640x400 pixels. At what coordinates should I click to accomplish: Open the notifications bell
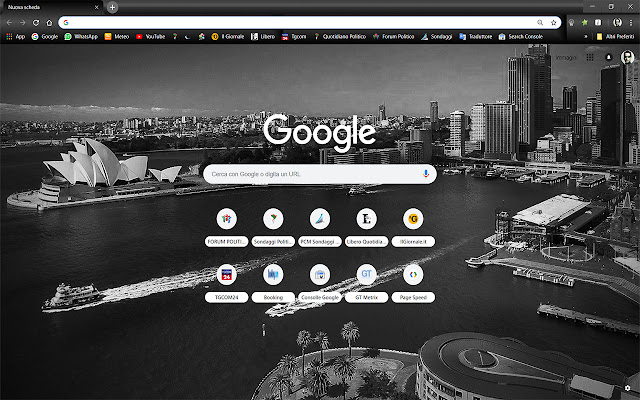click(607, 58)
